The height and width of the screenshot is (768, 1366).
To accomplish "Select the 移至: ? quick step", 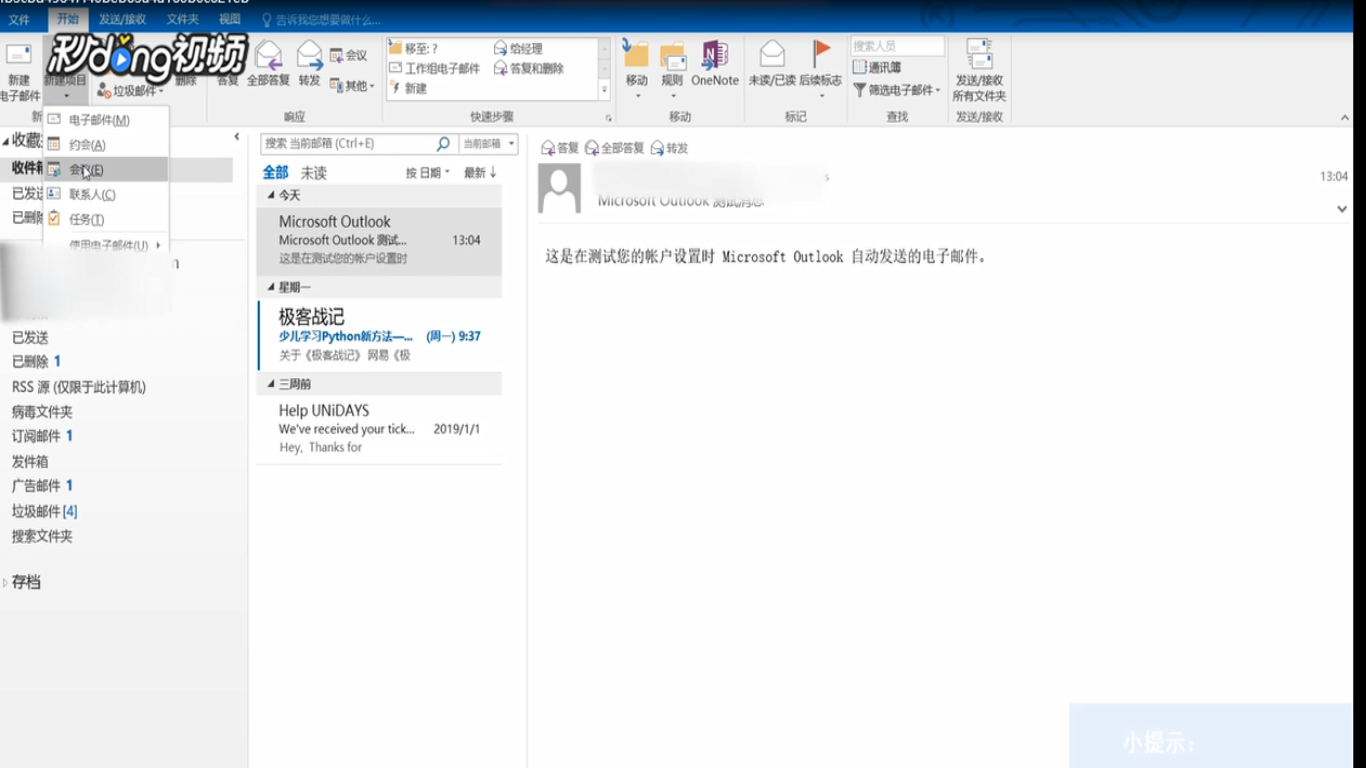I will coord(414,48).
